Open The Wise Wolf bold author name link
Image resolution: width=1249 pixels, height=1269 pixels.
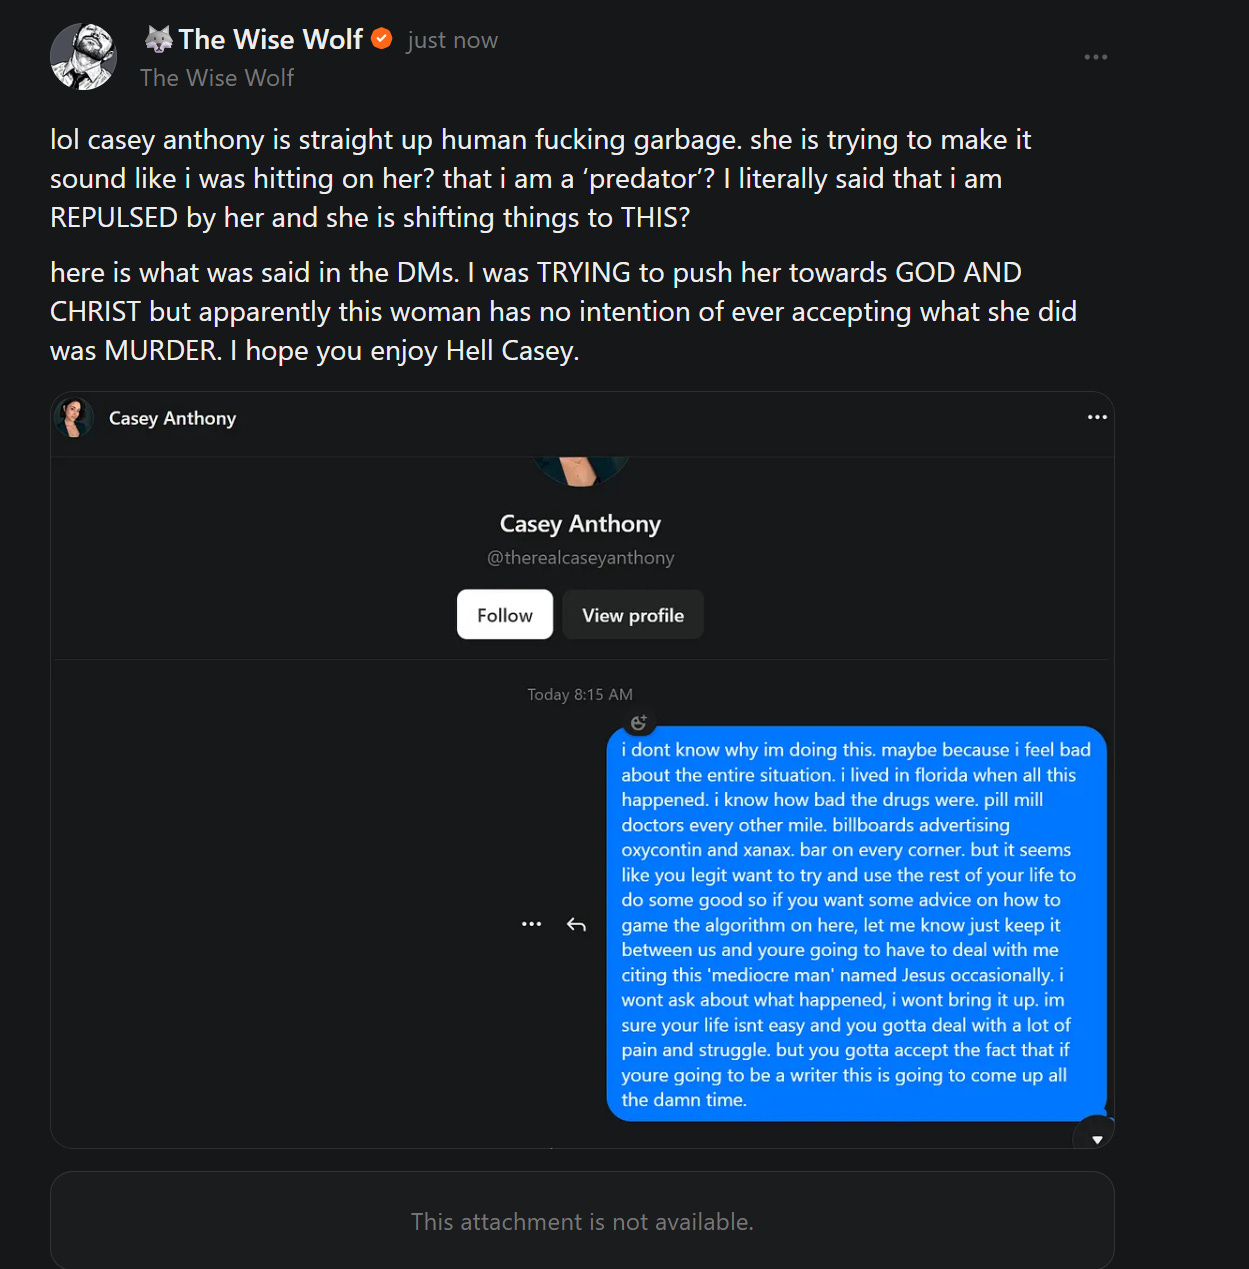pyautogui.click(x=270, y=39)
